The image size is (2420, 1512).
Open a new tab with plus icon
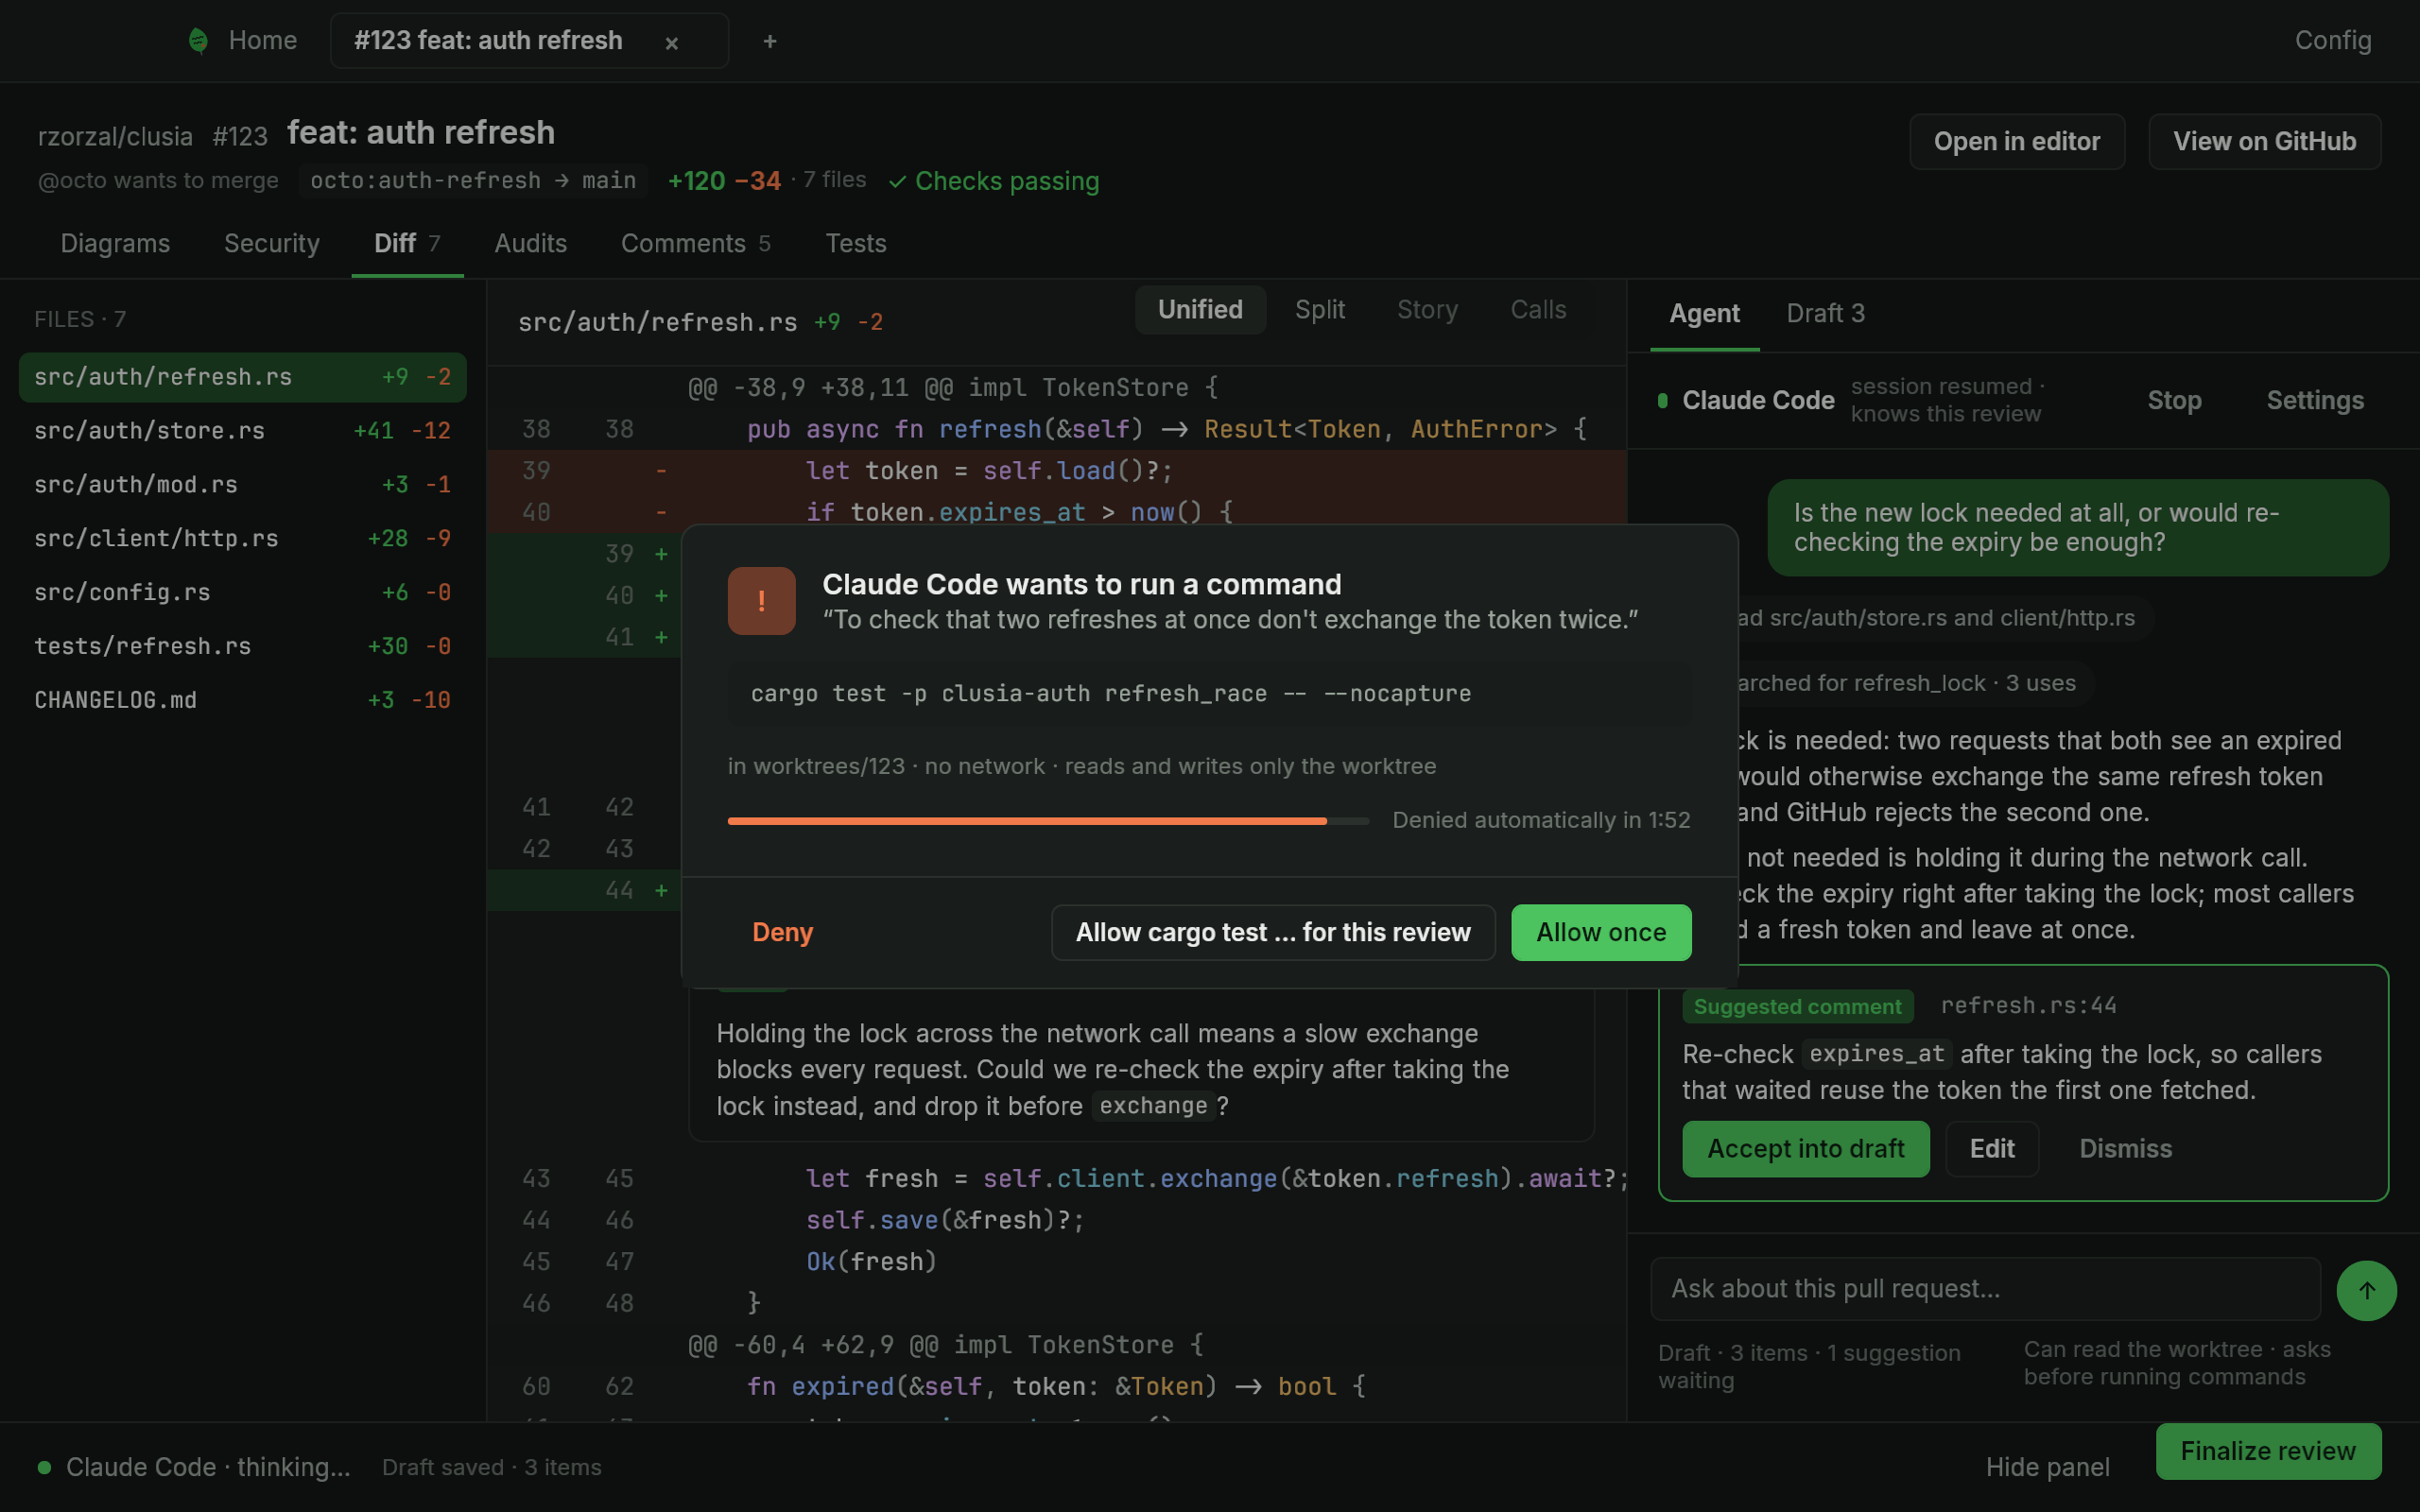coord(769,41)
